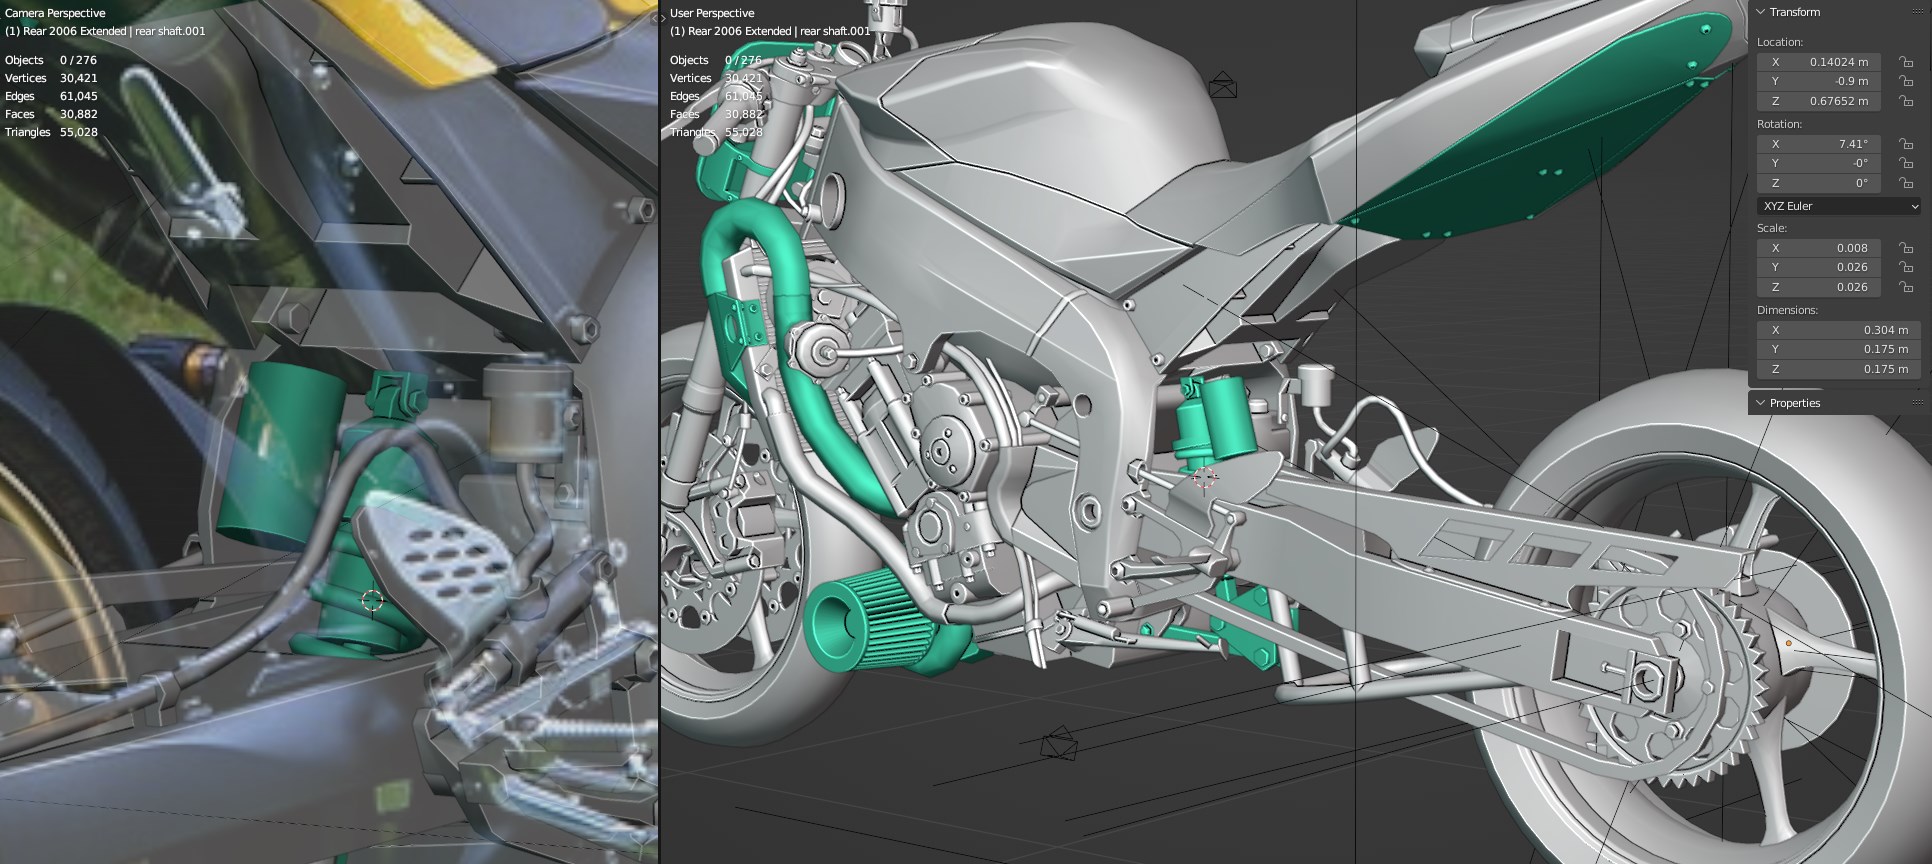Click Triangles 55,028 stat in camera view
This screenshot has width=1932, height=864.
click(51, 132)
